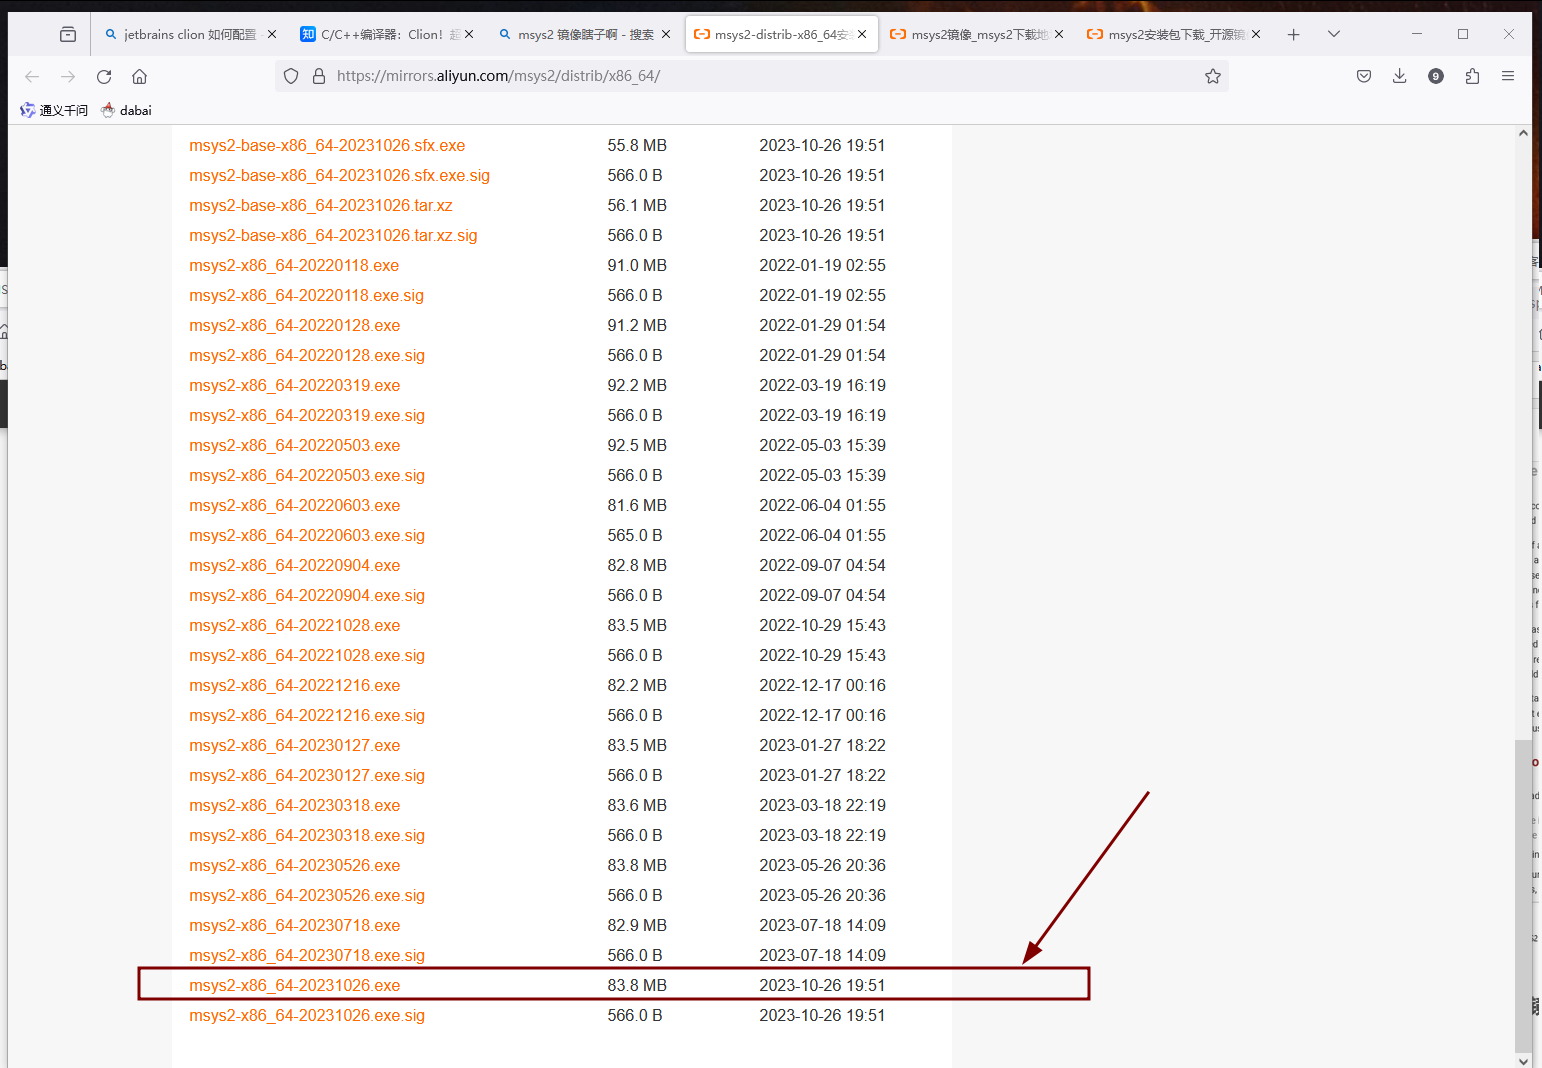Open the list-all-tabs chevron
1542x1068 pixels.
(x=1333, y=33)
